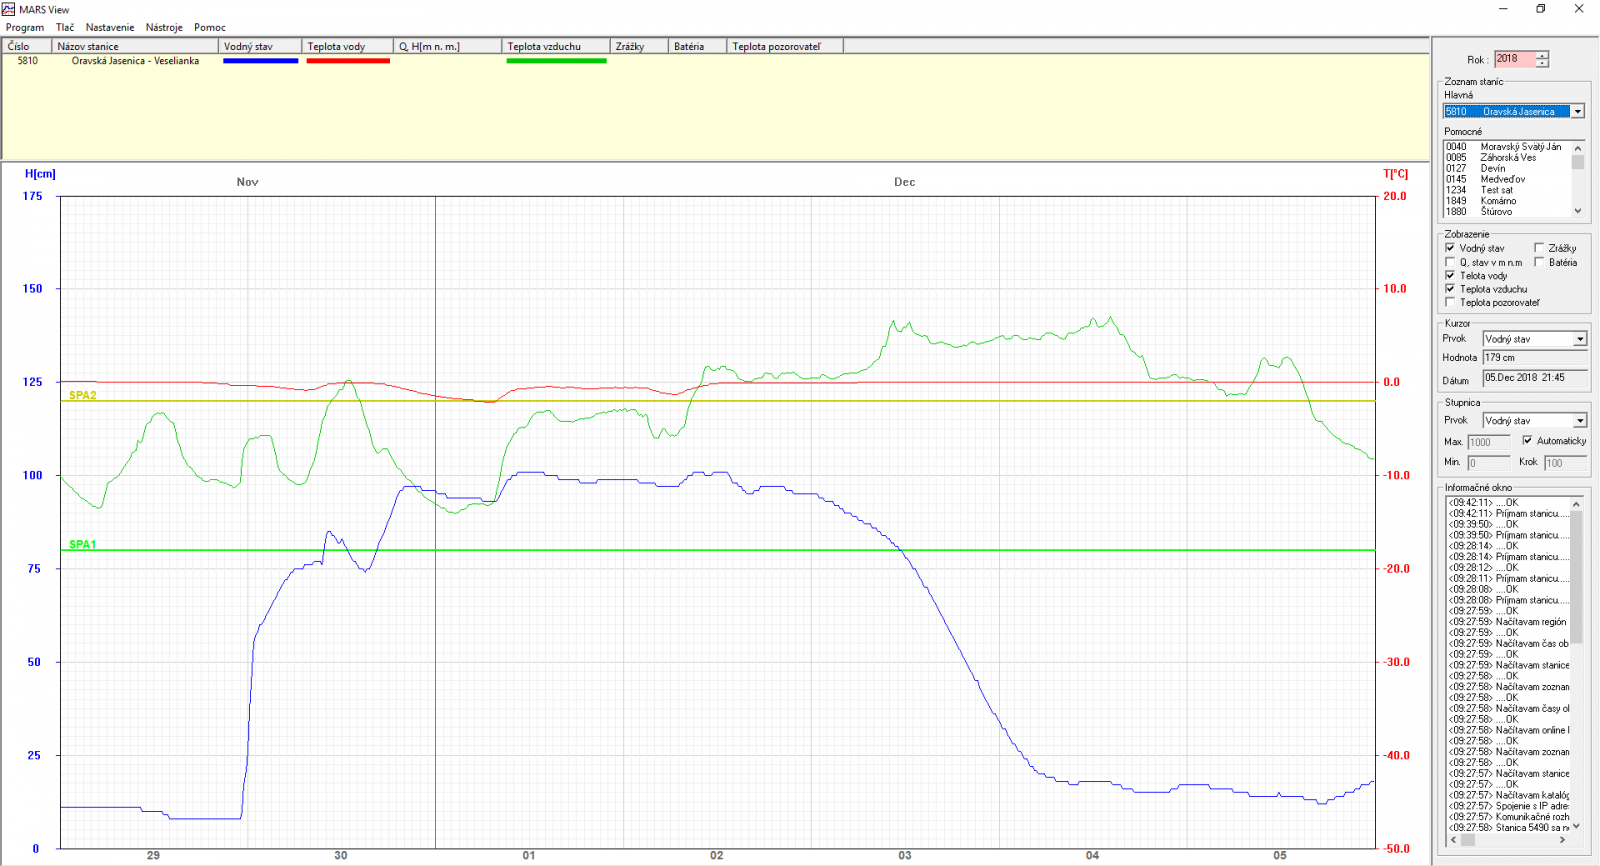Click the red Teplota vody color bar
Screen dimensions: 1600x866
[348, 61]
